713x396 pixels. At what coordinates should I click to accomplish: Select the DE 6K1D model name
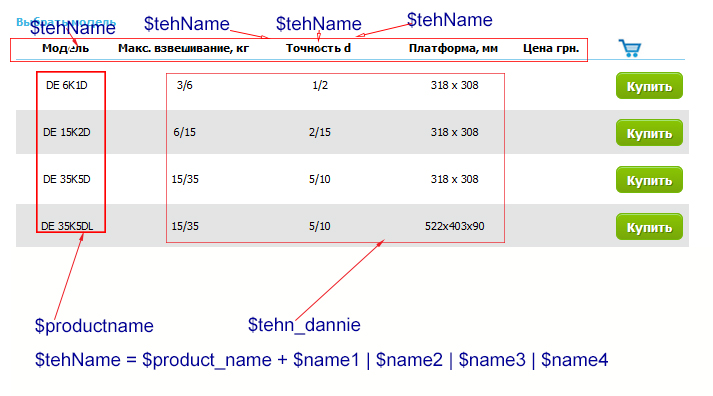(x=66, y=85)
